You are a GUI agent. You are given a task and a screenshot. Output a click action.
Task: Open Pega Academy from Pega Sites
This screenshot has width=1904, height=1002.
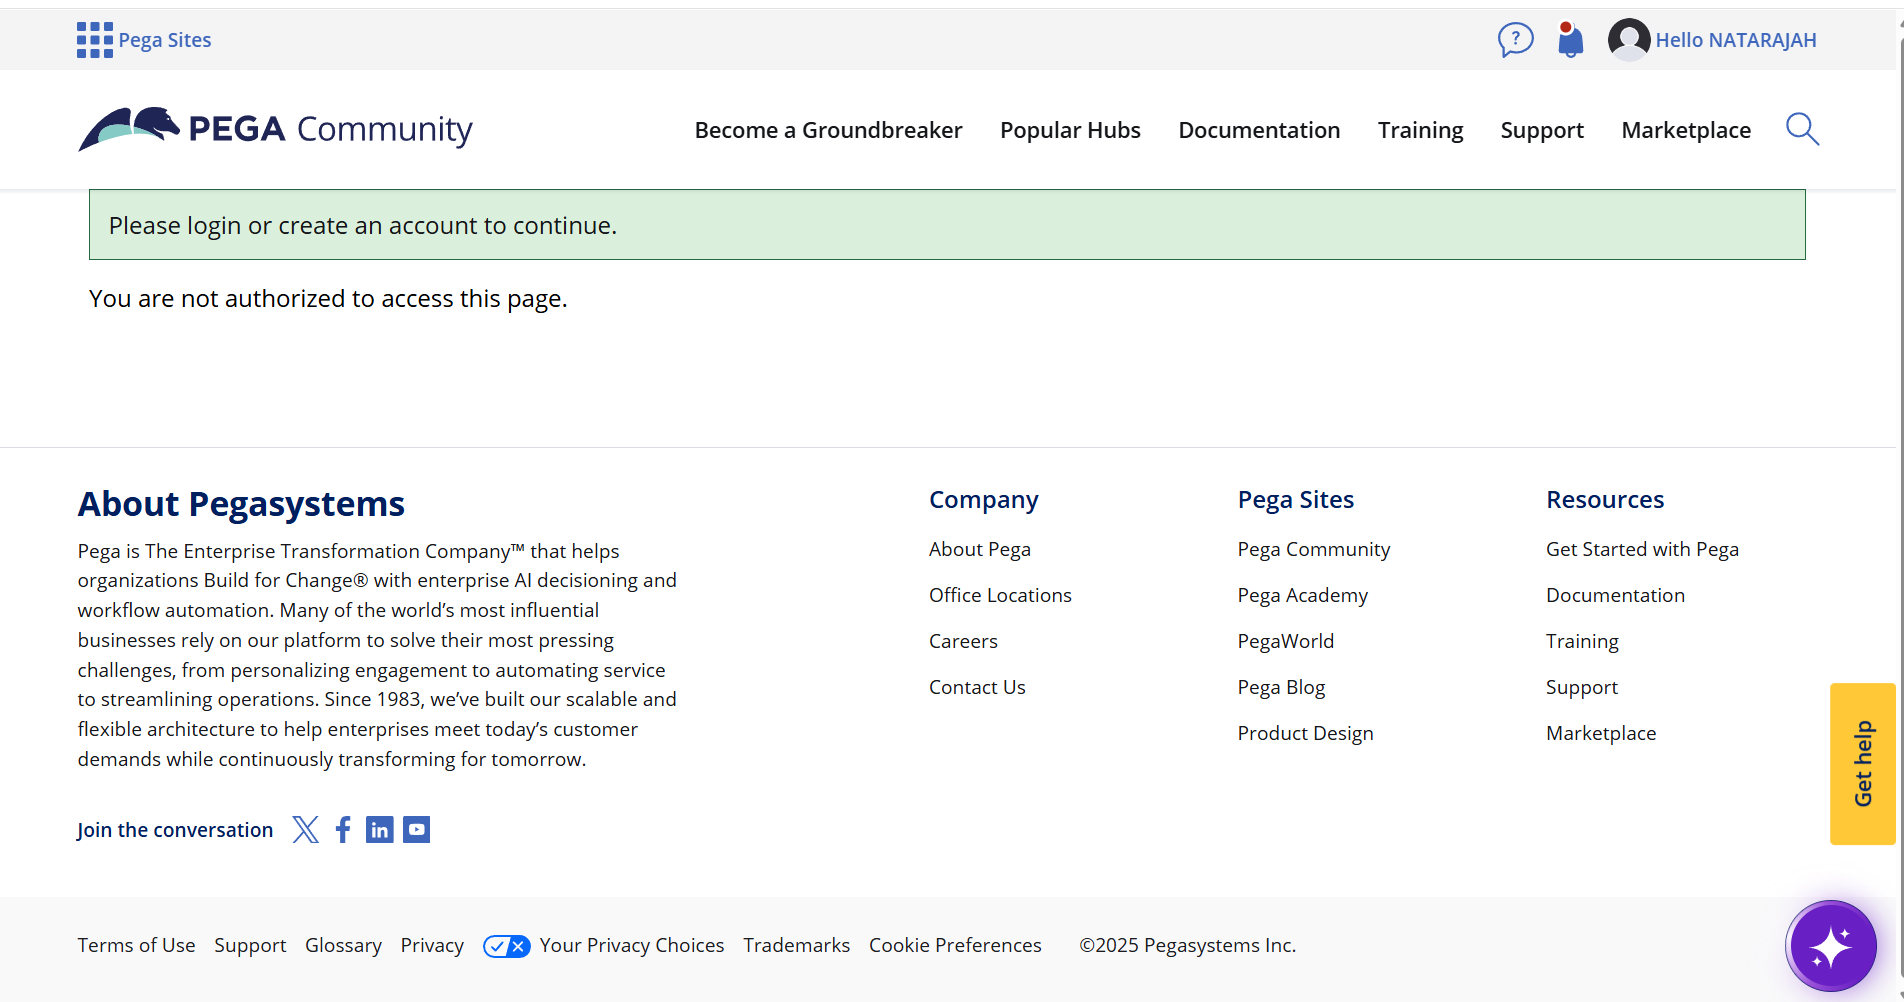pyautogui.click(x=1302, y=595)
